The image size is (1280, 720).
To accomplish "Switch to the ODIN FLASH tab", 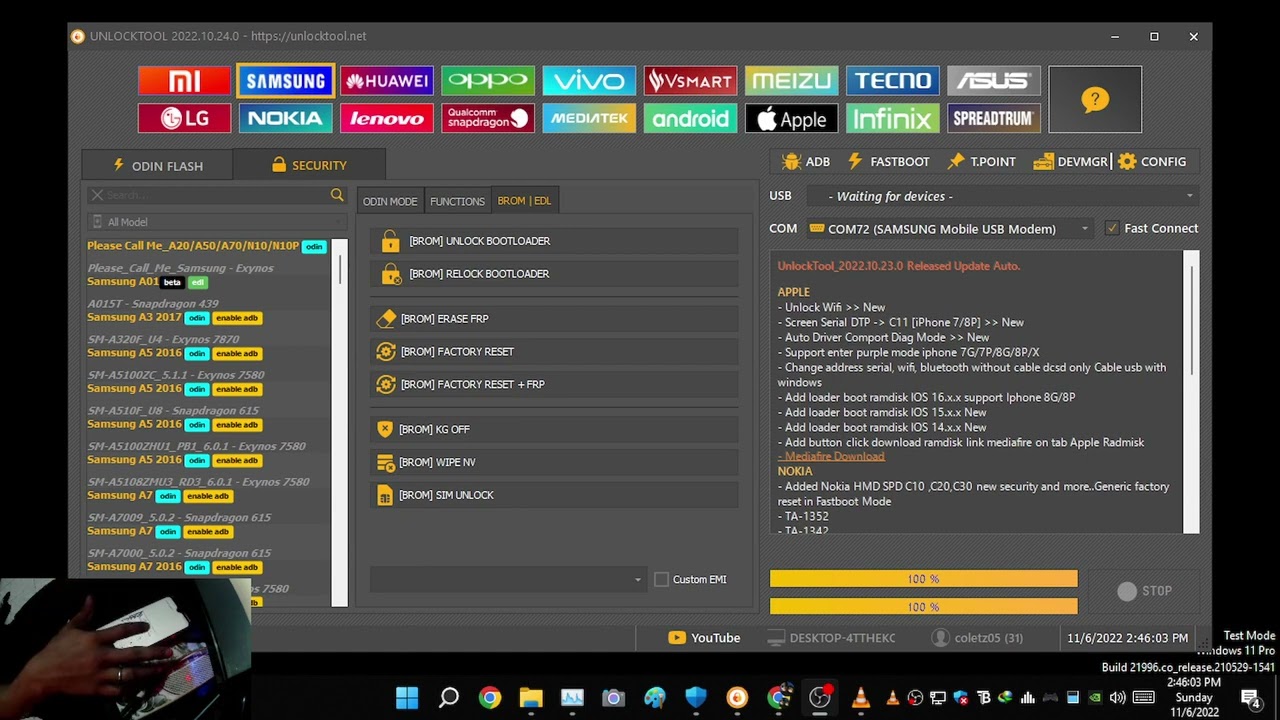I will tap(157, 165).
